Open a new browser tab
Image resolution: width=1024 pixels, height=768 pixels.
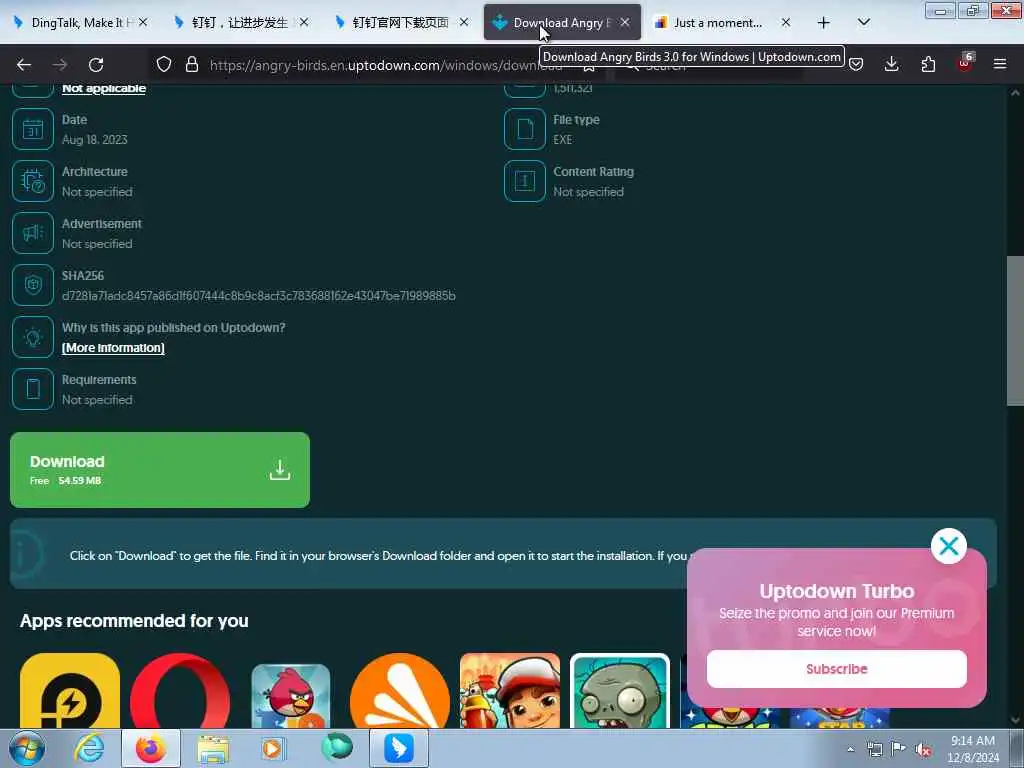tap(824, 23)
